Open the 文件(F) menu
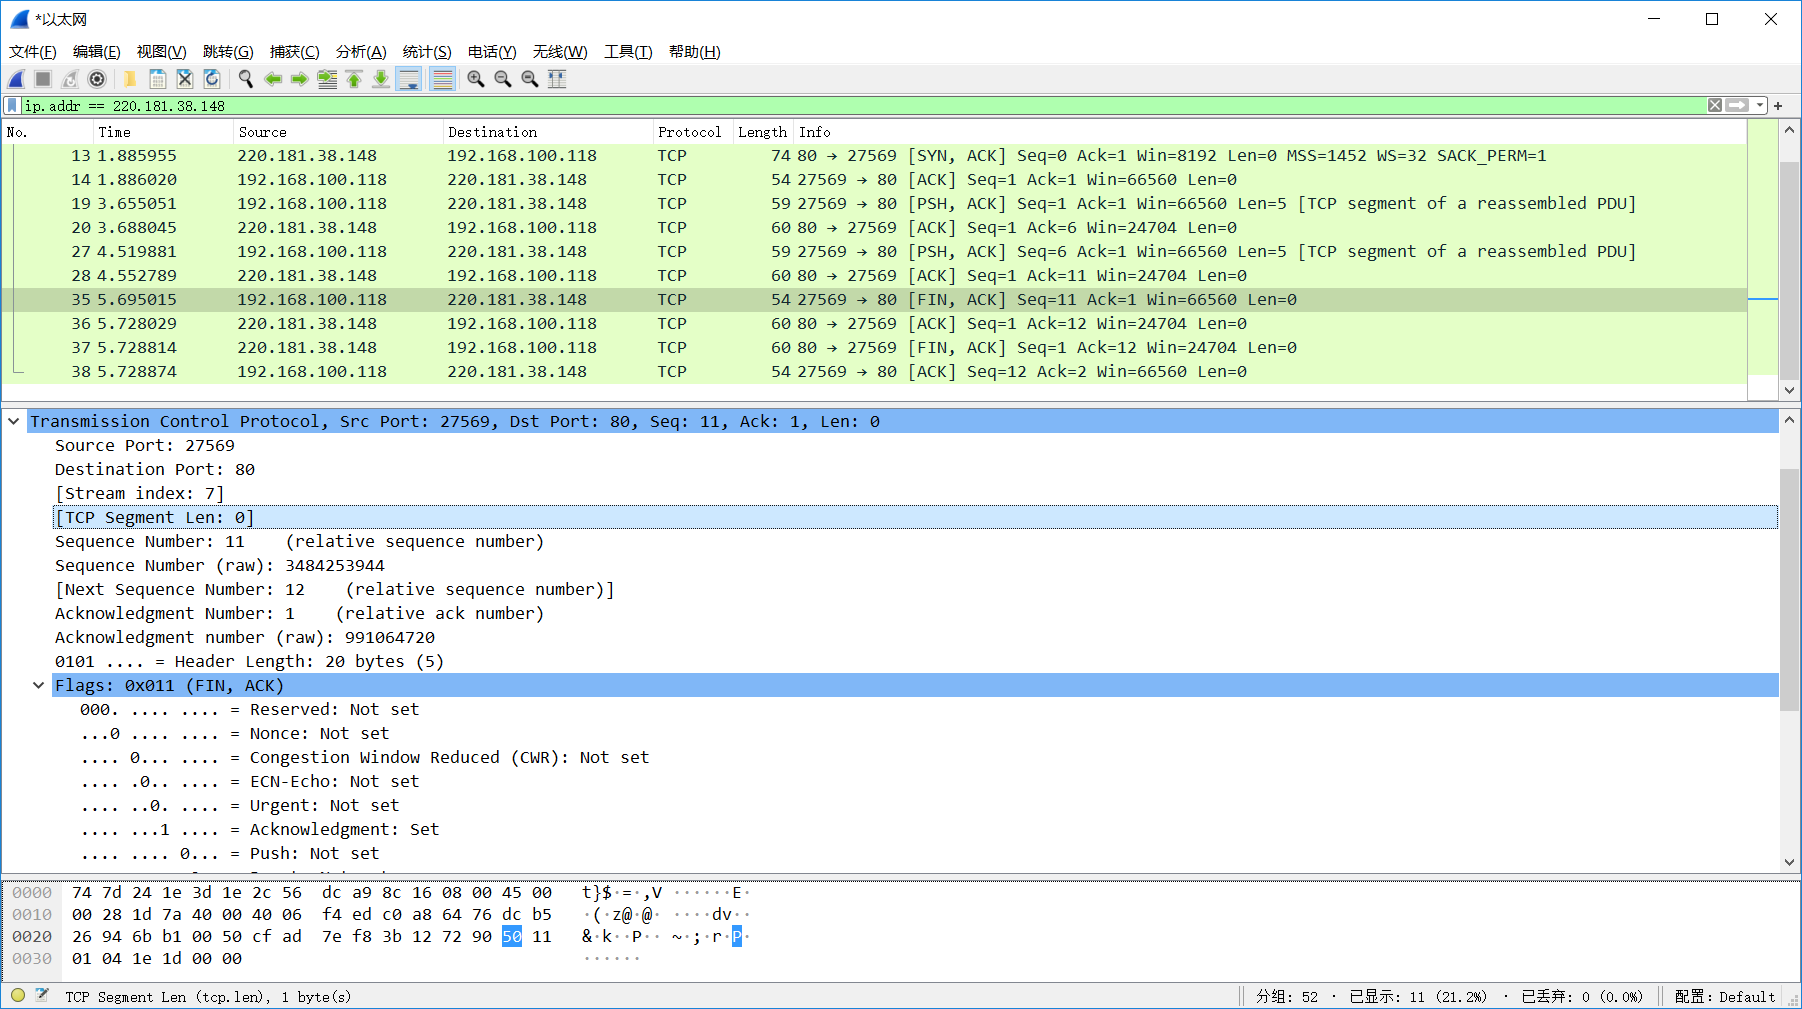1802x1009 pixels. pos(33,52)
